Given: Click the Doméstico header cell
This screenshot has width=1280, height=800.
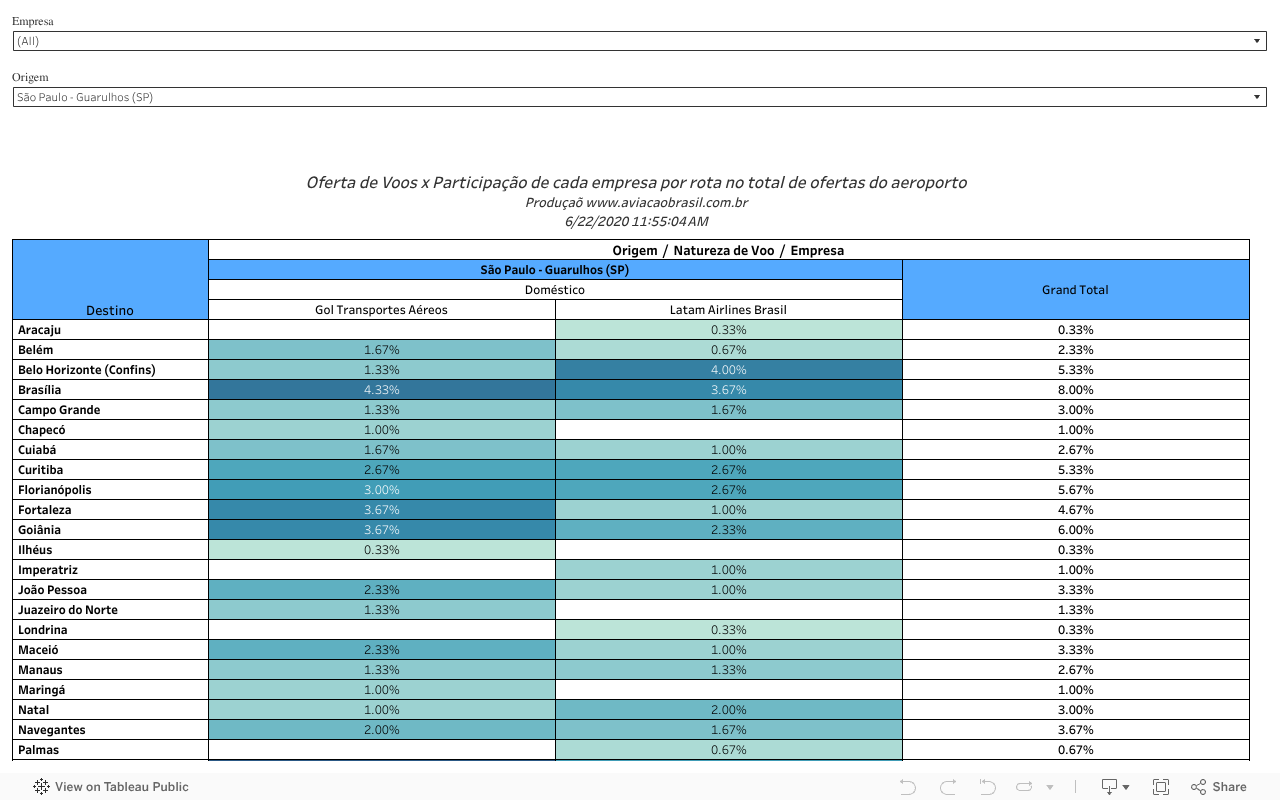Looking at the screenshot, I should pyautogui.click(x=555, y=290).
